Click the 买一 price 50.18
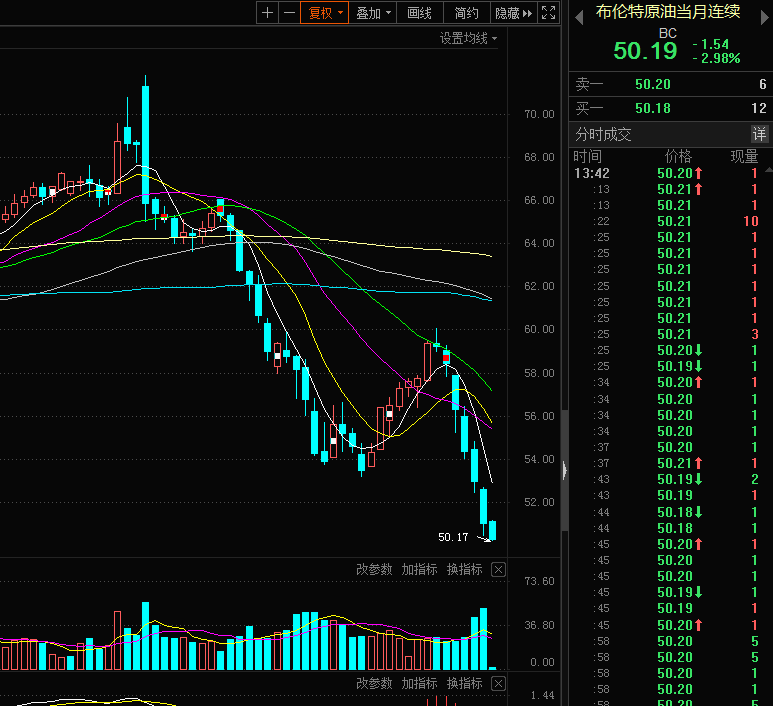Screen dimensions: 773x706 click(x=653, y=108)
